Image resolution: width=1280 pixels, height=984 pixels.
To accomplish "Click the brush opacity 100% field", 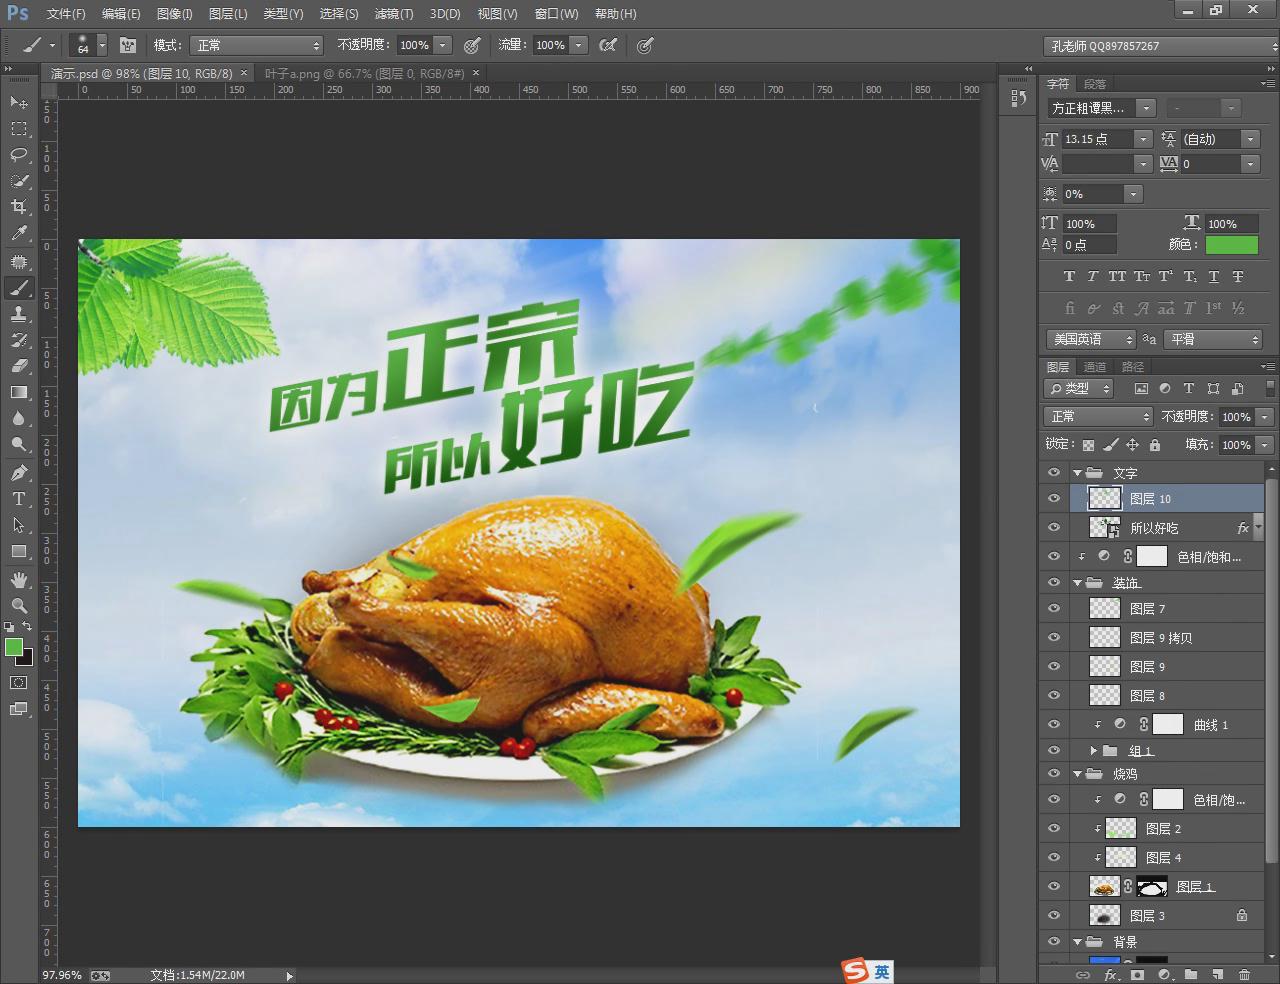I will 414,45.
